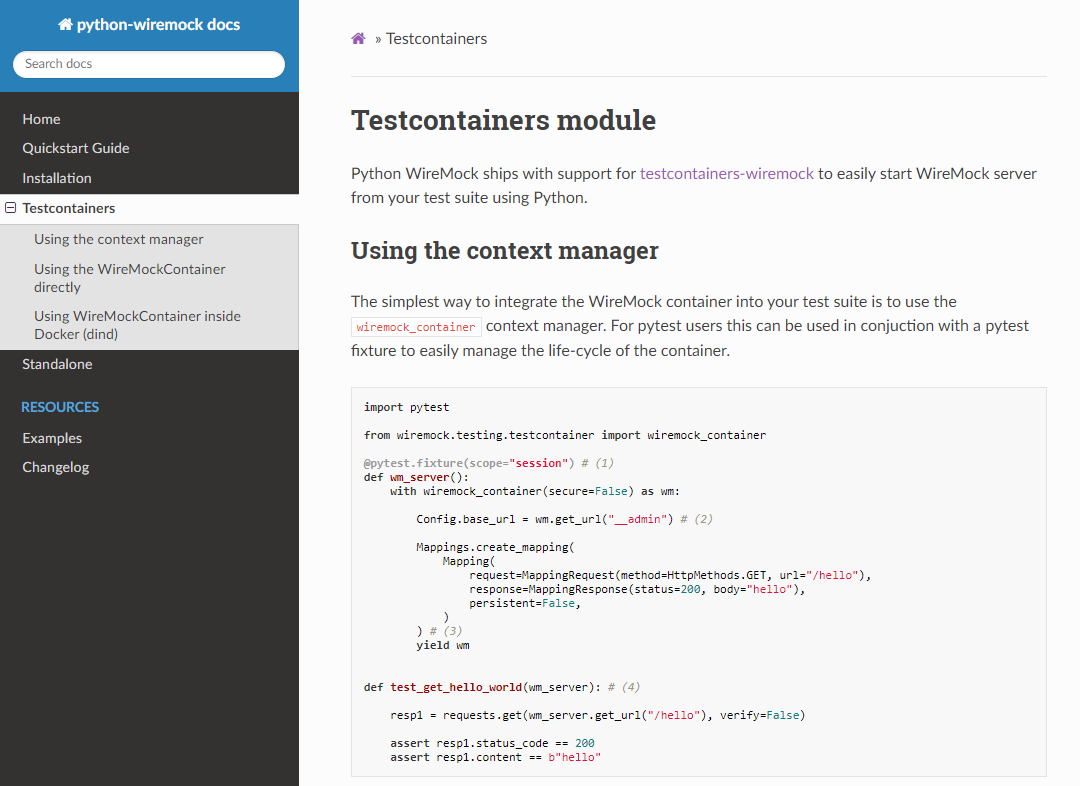Viewport: 1080px width, 786px height.
Task: Click the 'assert resp1.content' line
Action: (x=495, y=757)
